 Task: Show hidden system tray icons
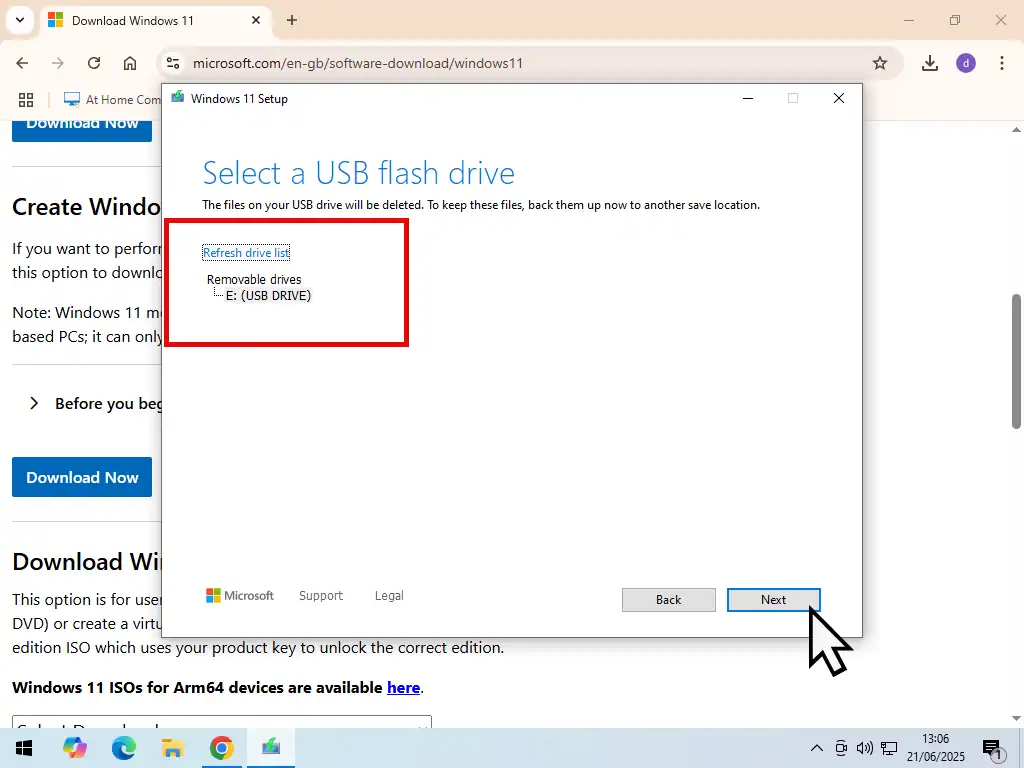point(816,748)
